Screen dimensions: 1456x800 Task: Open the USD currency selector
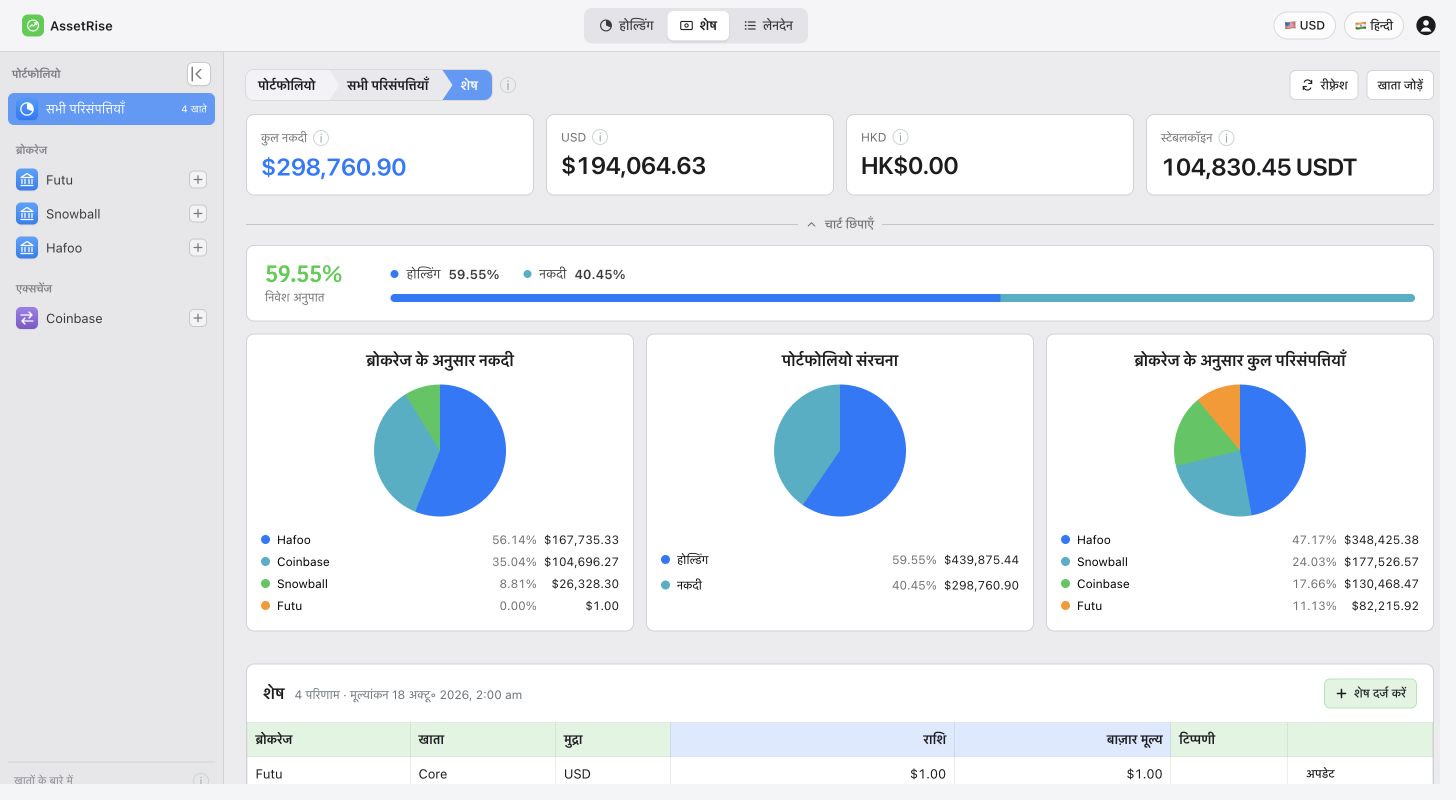pos(1304,26)
